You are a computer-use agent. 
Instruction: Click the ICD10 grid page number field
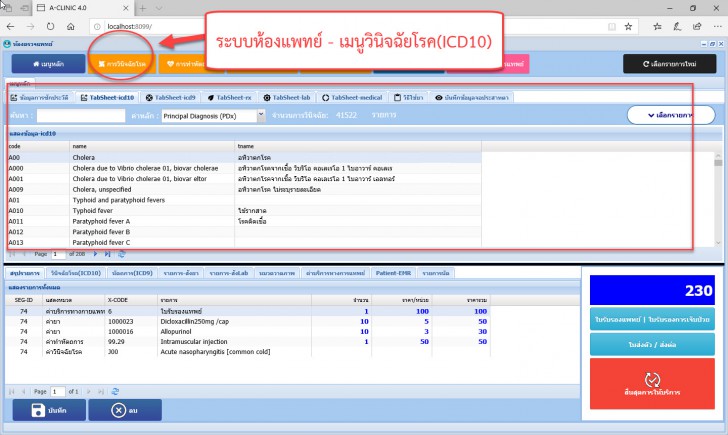pyautogui.click(x=58, y=254)
